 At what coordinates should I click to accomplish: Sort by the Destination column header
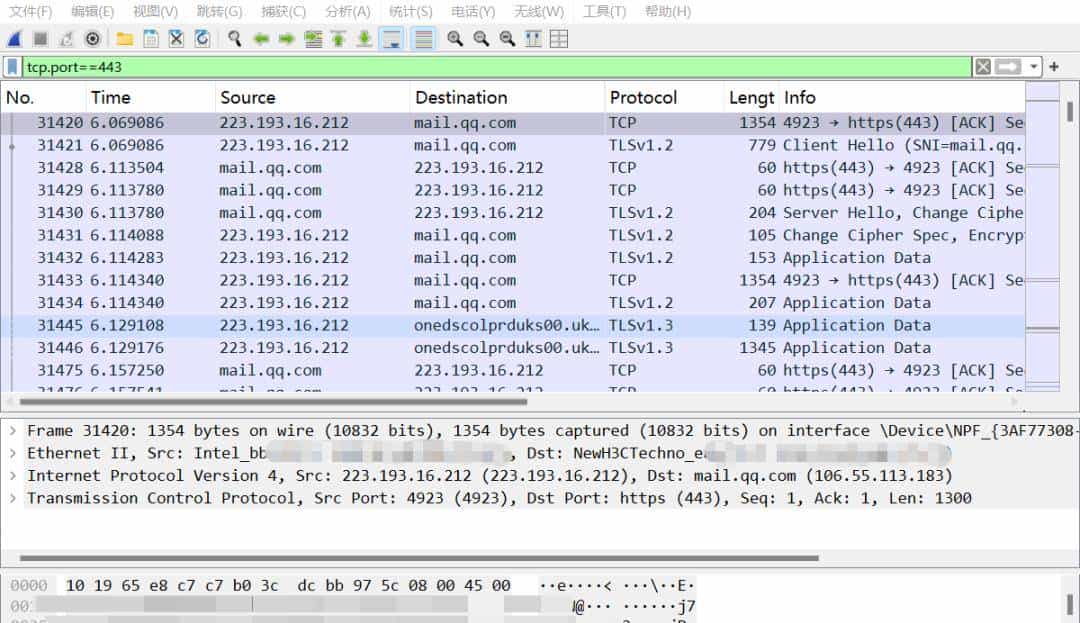[508, 98]
